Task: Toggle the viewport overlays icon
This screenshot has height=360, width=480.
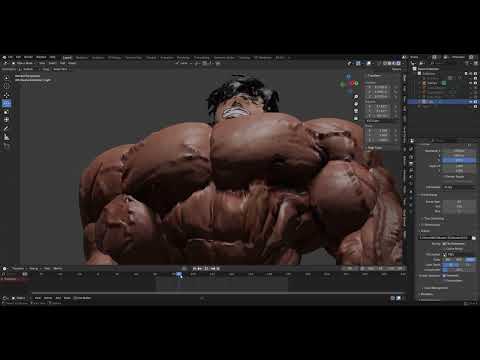Action: pyautogui.click(x=369, y=63)
